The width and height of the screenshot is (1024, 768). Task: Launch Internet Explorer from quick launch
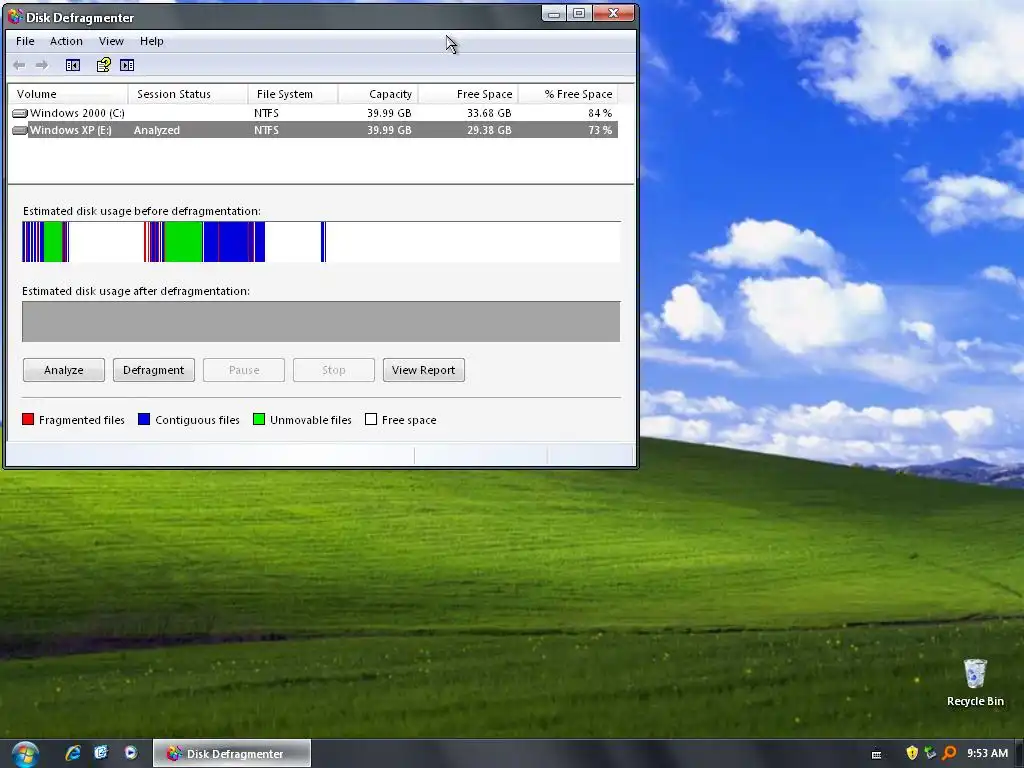73,753
